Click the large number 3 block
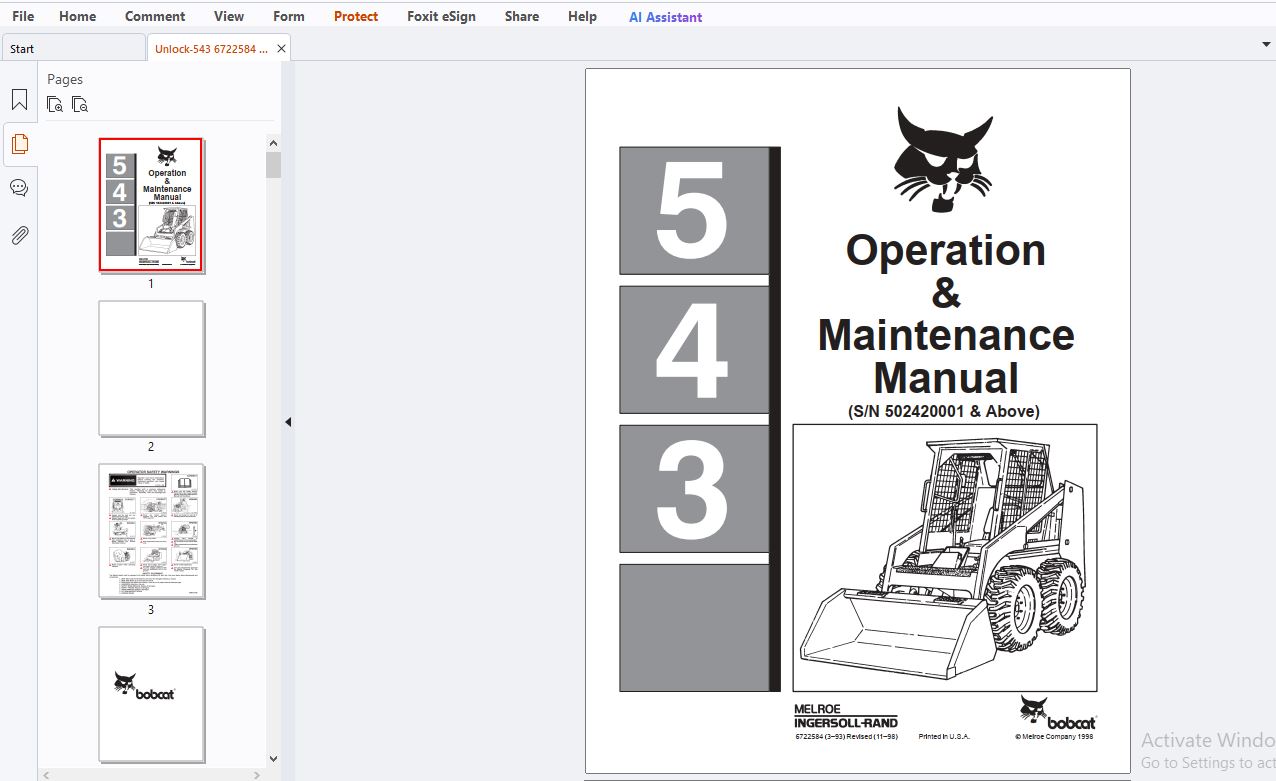1276x781 pixels. click(x=694, y=489)
